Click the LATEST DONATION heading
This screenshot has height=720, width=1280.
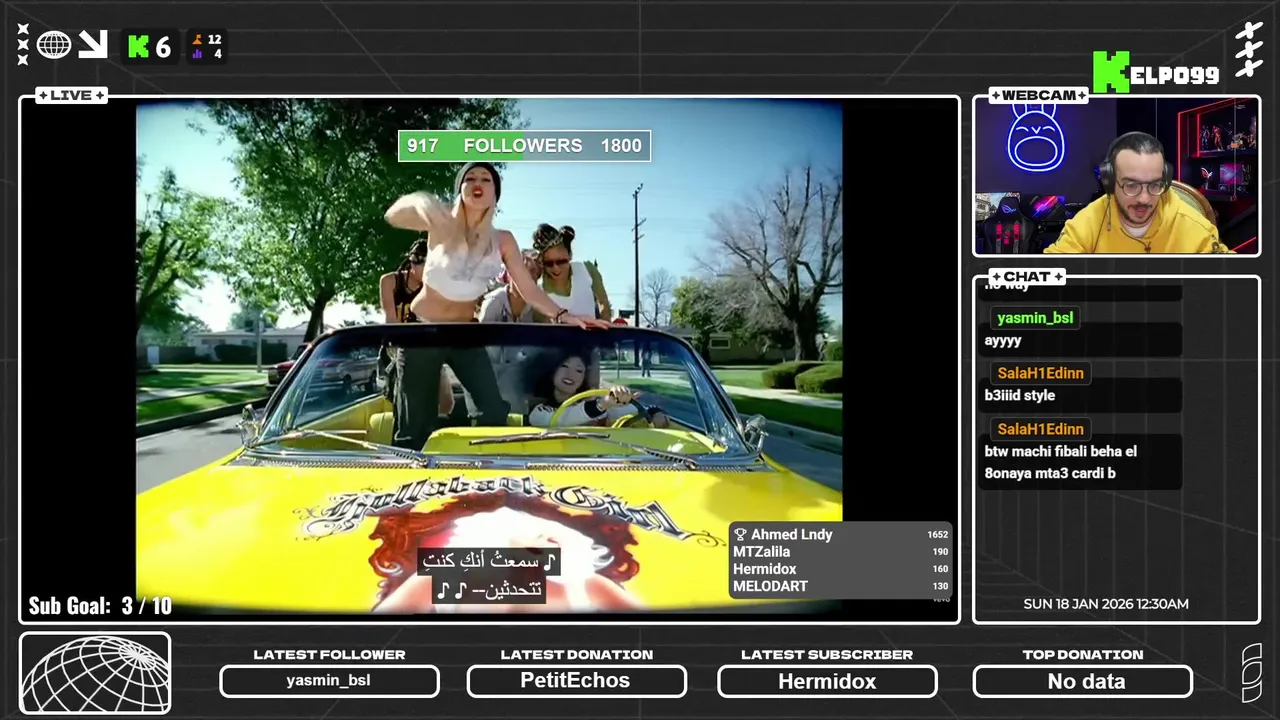tap(576, 655)
